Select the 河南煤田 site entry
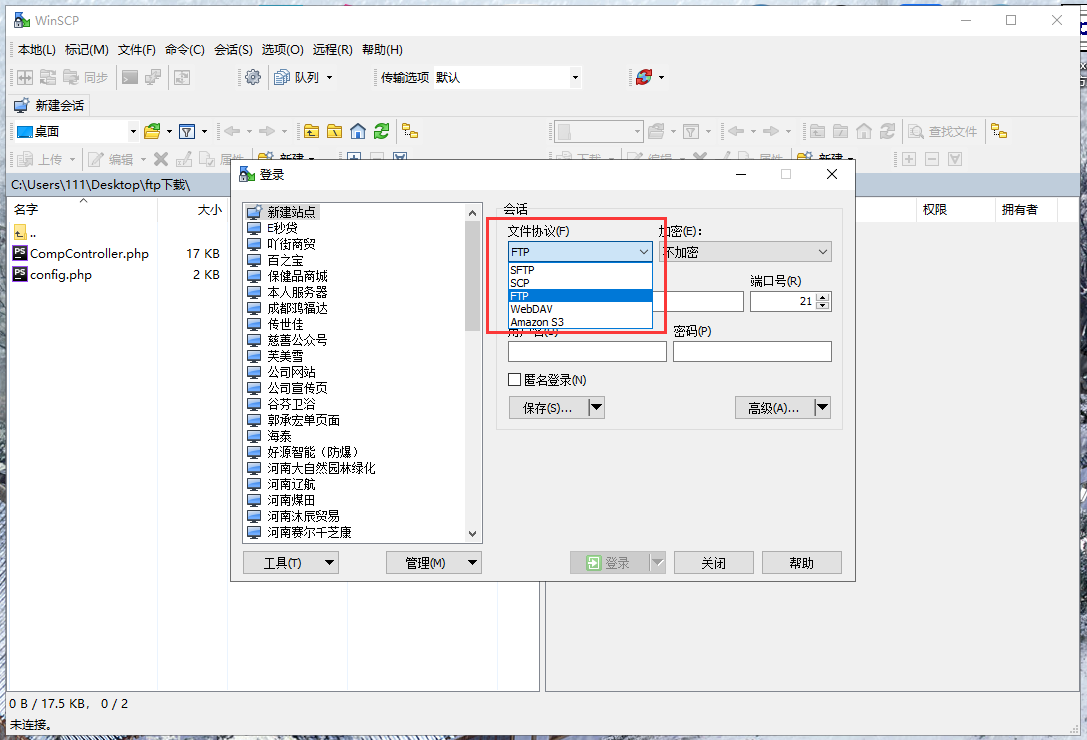The image size is (1087, 740). [x=291, y=500]
